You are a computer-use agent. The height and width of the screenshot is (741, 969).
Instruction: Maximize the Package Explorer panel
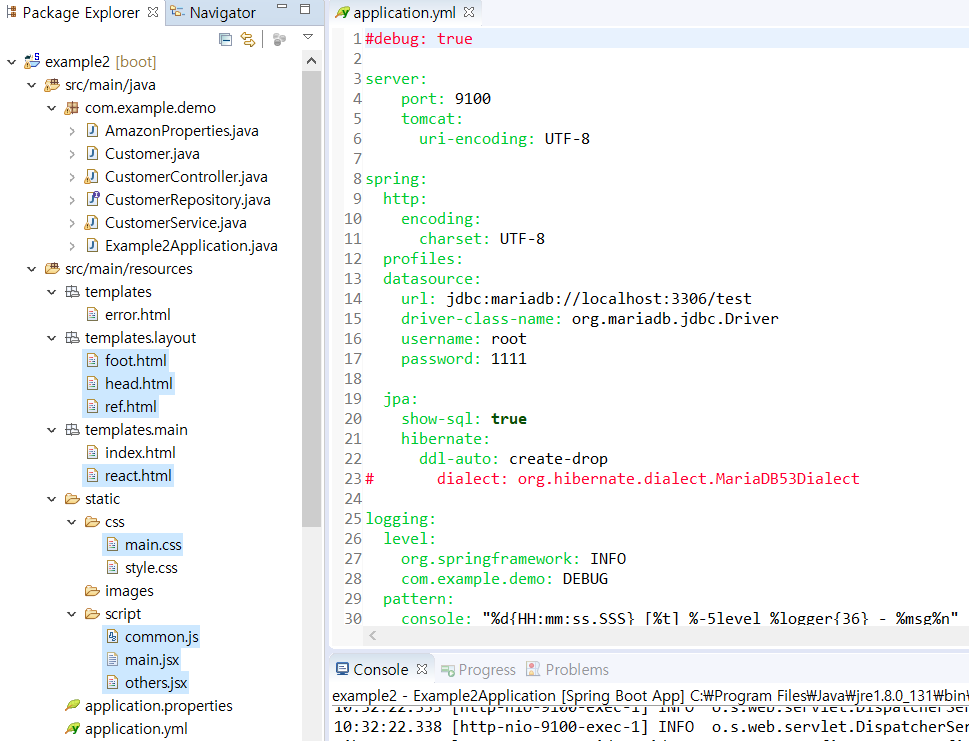coord(305,9)
